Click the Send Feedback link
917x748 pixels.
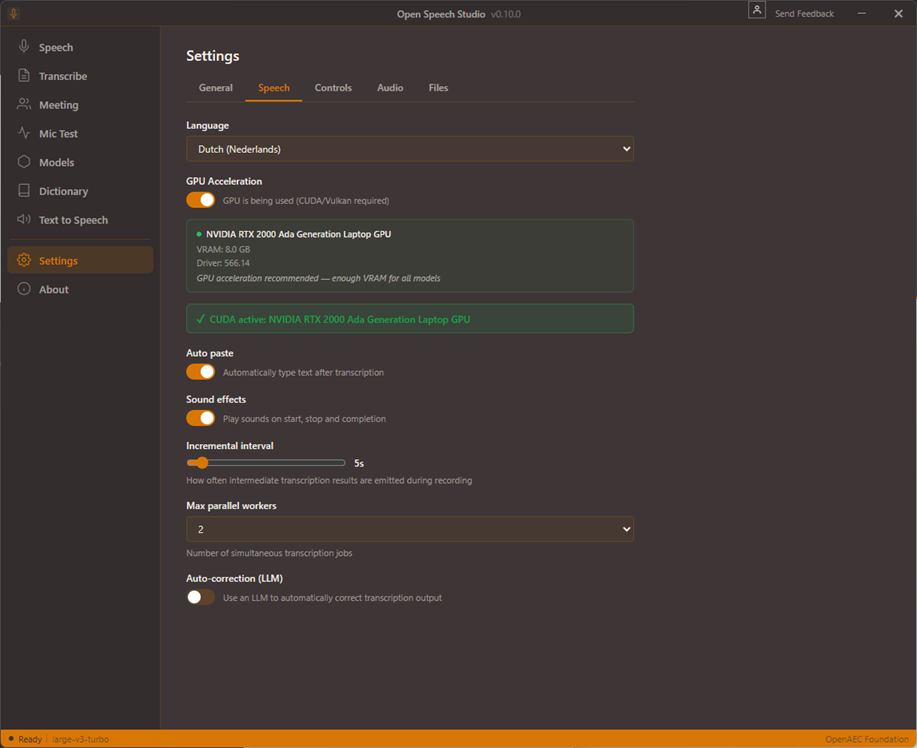(804, 13)
